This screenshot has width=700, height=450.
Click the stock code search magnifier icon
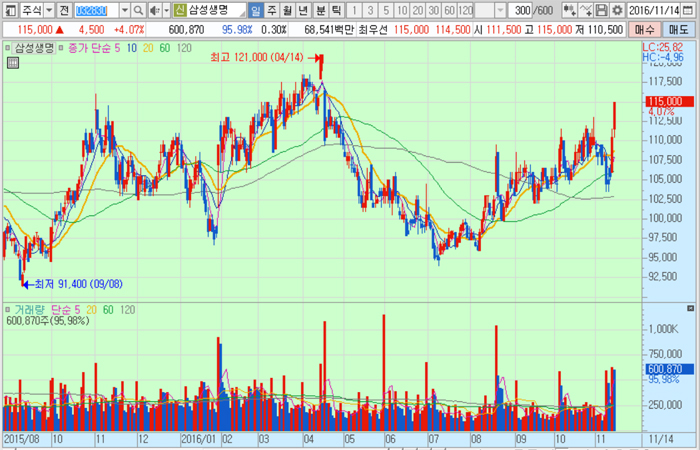[x=137, y=10]
